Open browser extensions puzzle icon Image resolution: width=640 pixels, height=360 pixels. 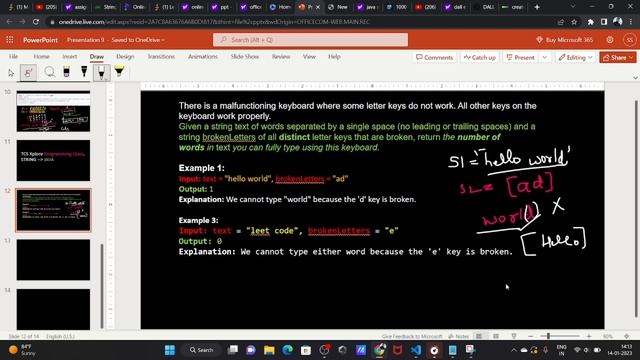pos(591,22)
